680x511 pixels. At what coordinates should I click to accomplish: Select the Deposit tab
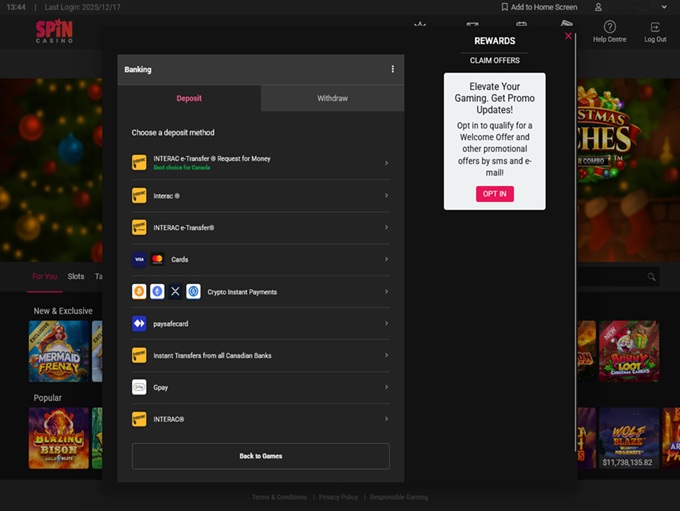tap(189, 98)
